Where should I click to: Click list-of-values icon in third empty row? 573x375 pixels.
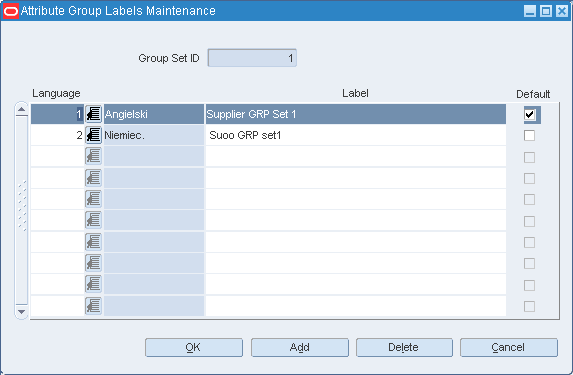tap(94, 156)
